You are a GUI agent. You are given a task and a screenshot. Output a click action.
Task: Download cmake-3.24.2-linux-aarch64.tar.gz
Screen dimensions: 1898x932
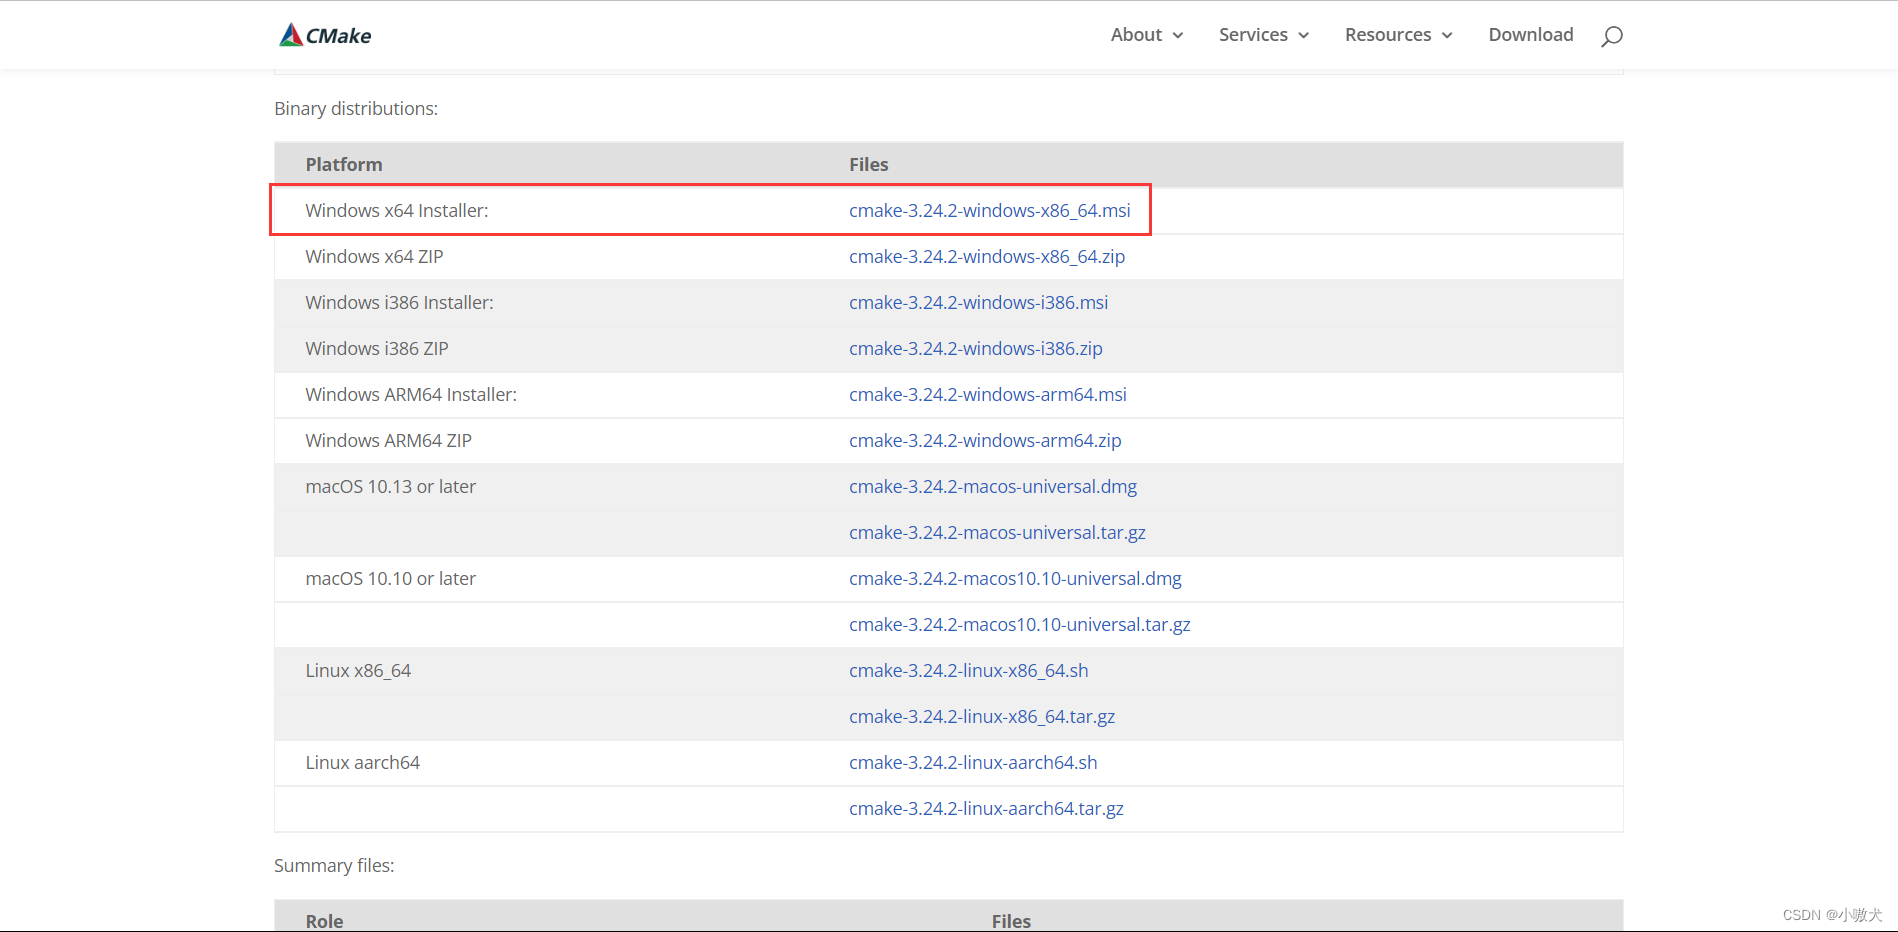[x=986, y=809]
